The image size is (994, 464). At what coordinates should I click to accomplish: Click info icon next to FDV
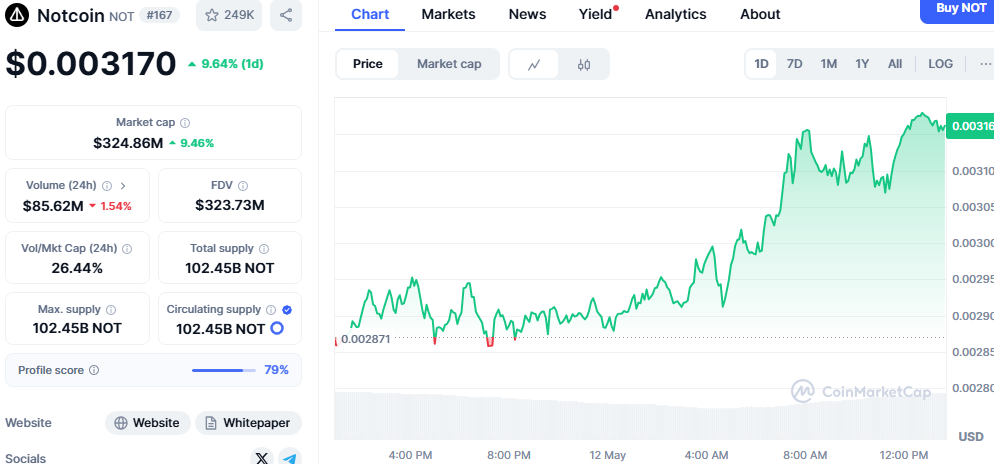point(243,186)
